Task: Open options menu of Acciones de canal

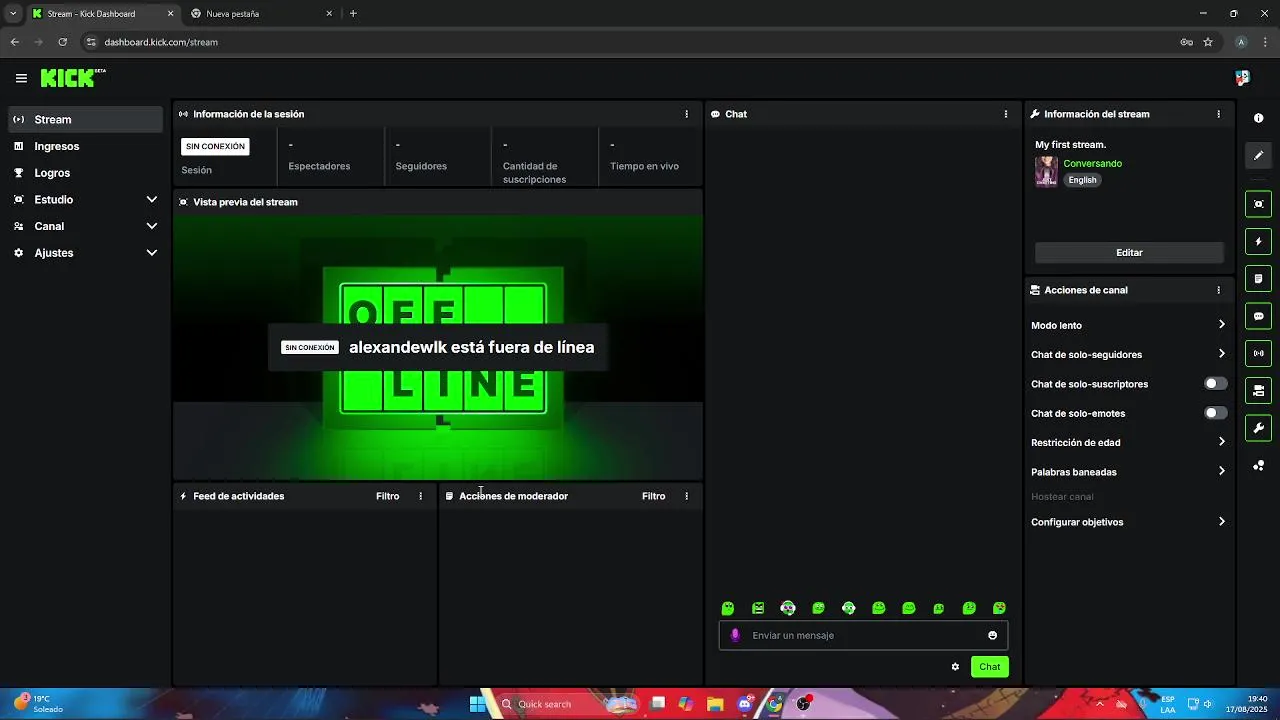Action: tap(1218, 290)
